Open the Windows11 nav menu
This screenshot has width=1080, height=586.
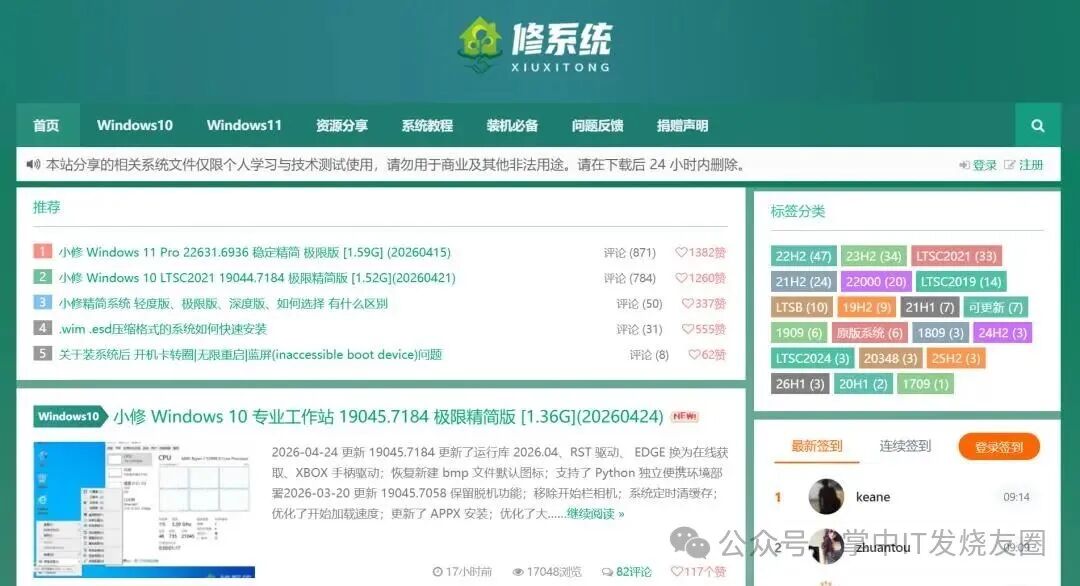pyautogui.click(x=245, y=125)
